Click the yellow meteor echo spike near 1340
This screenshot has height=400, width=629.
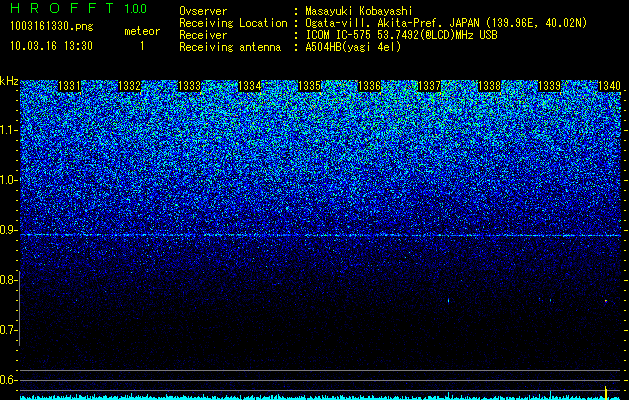[606, 392]
